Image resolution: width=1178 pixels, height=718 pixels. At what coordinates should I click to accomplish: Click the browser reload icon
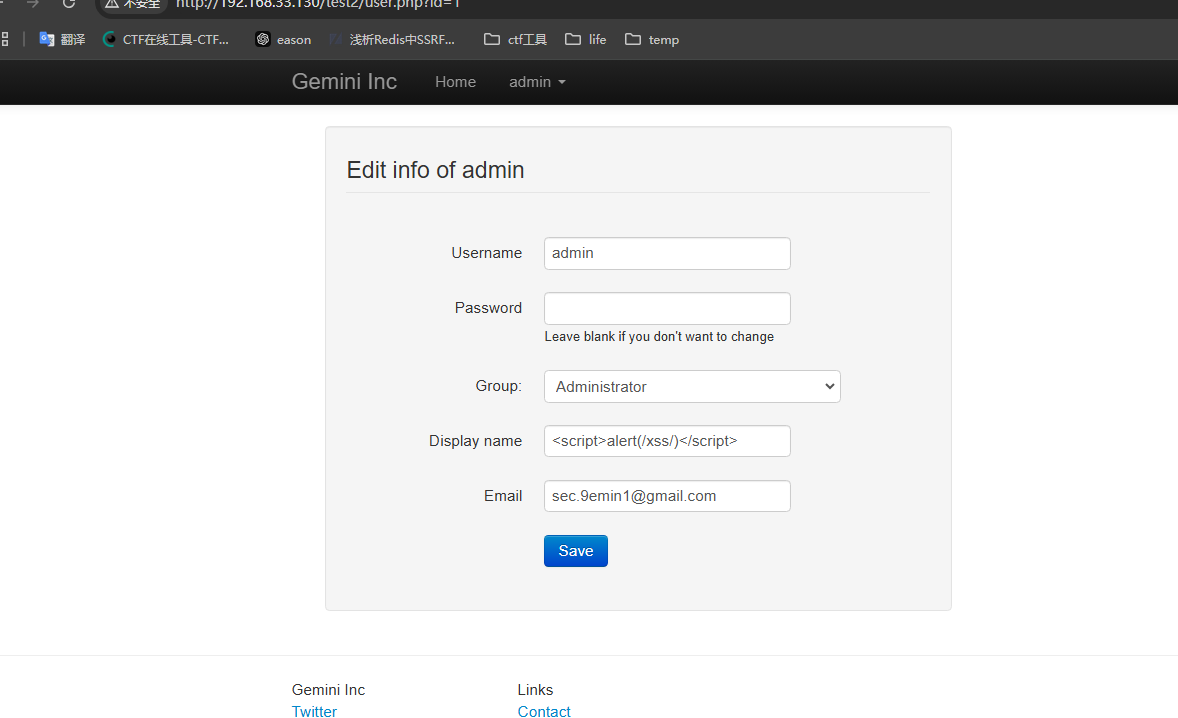click(x=69, y=3)
